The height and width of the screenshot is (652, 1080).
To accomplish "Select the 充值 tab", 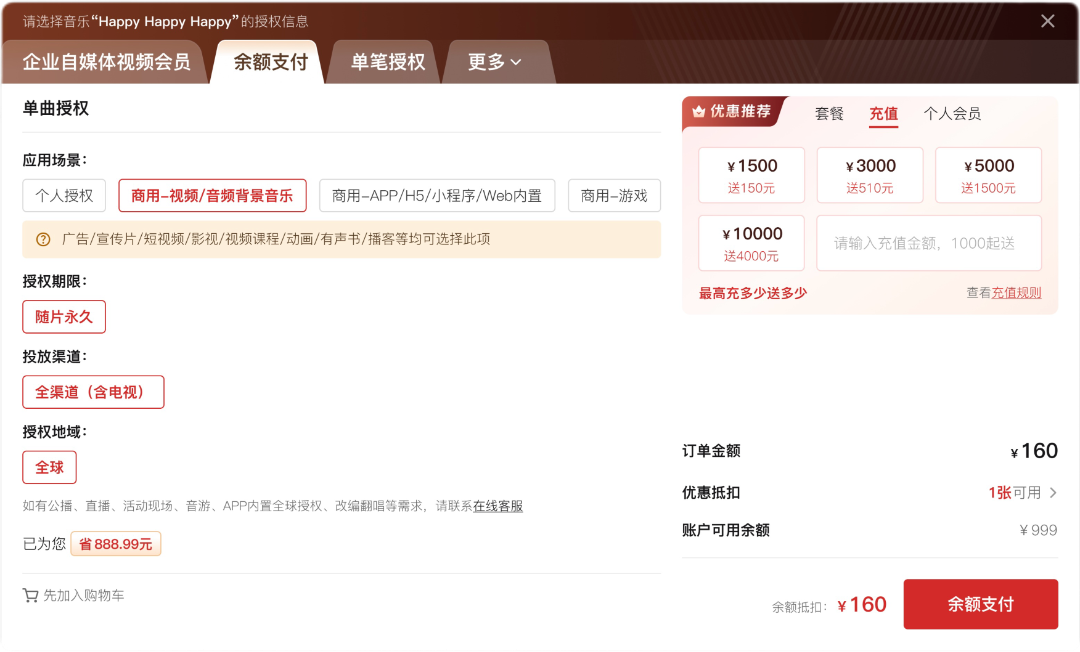I will 884,114.
